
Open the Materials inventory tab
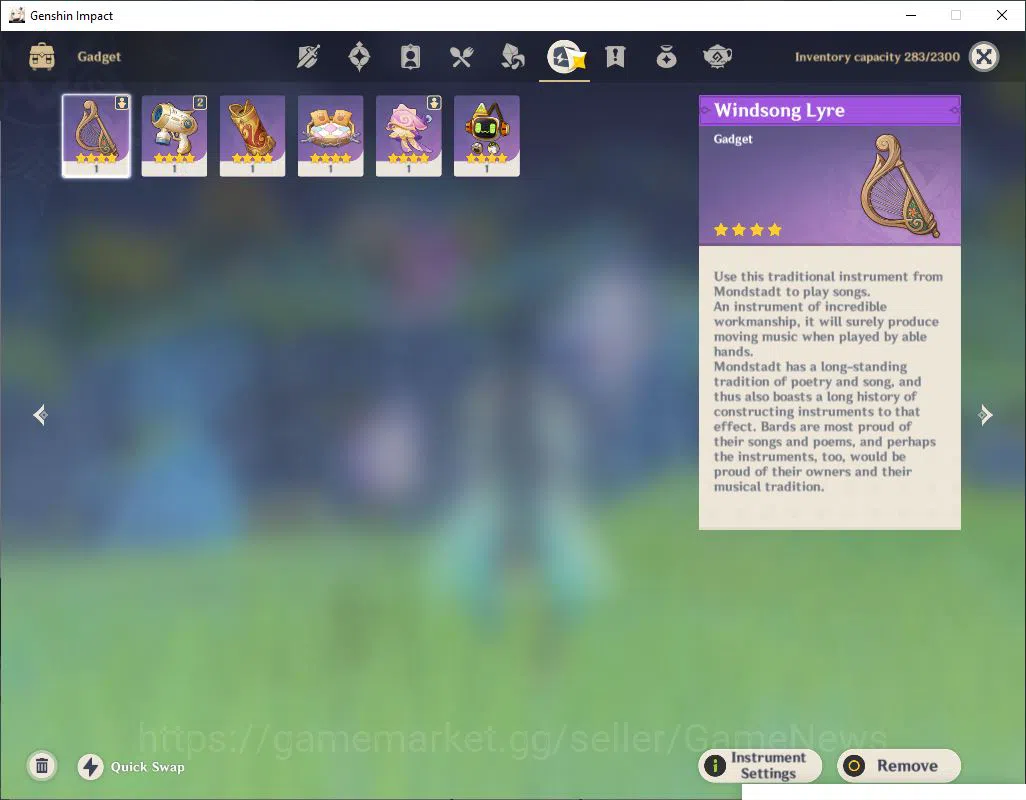coord(512,57)
